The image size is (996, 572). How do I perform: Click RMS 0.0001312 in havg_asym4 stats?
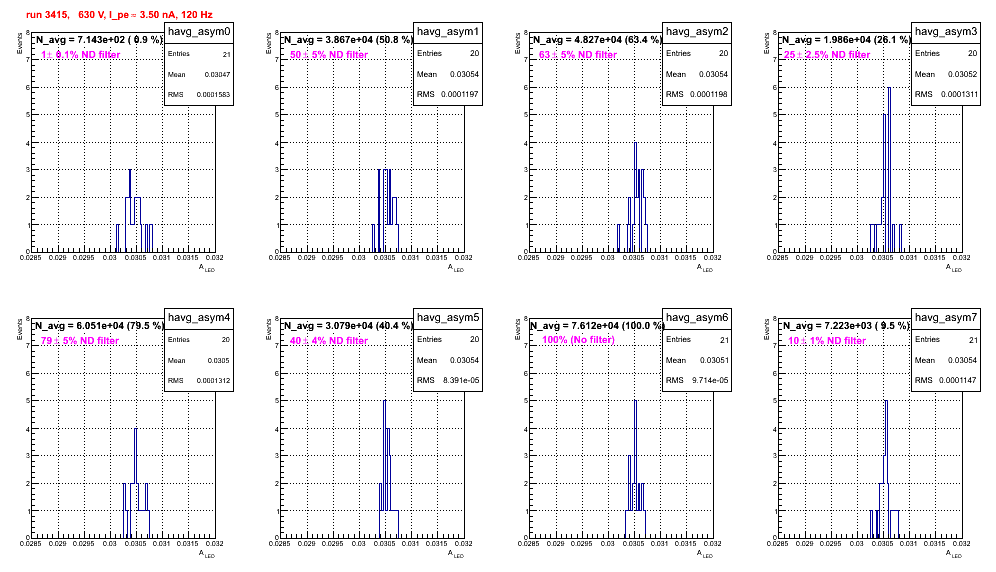[x=199, y=381]
